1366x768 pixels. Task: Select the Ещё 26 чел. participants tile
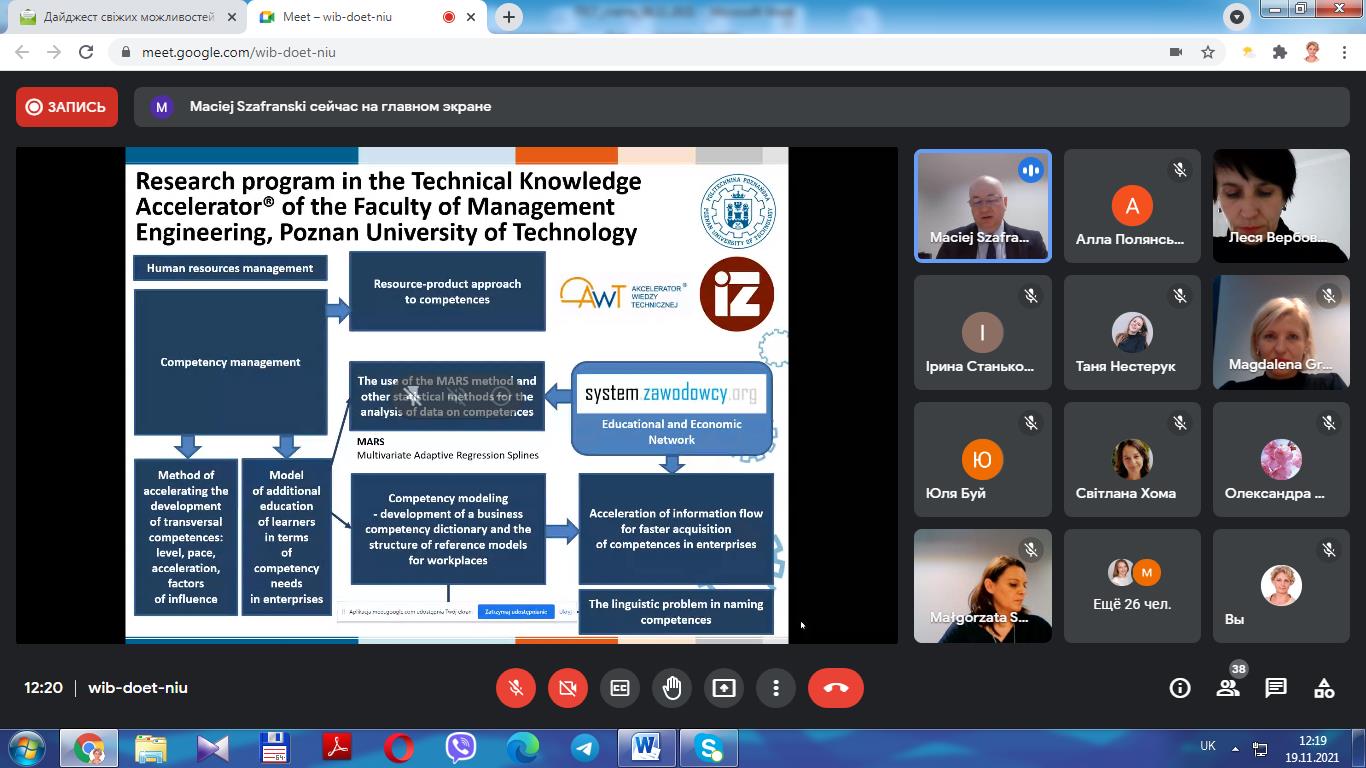click(1132, 586)
